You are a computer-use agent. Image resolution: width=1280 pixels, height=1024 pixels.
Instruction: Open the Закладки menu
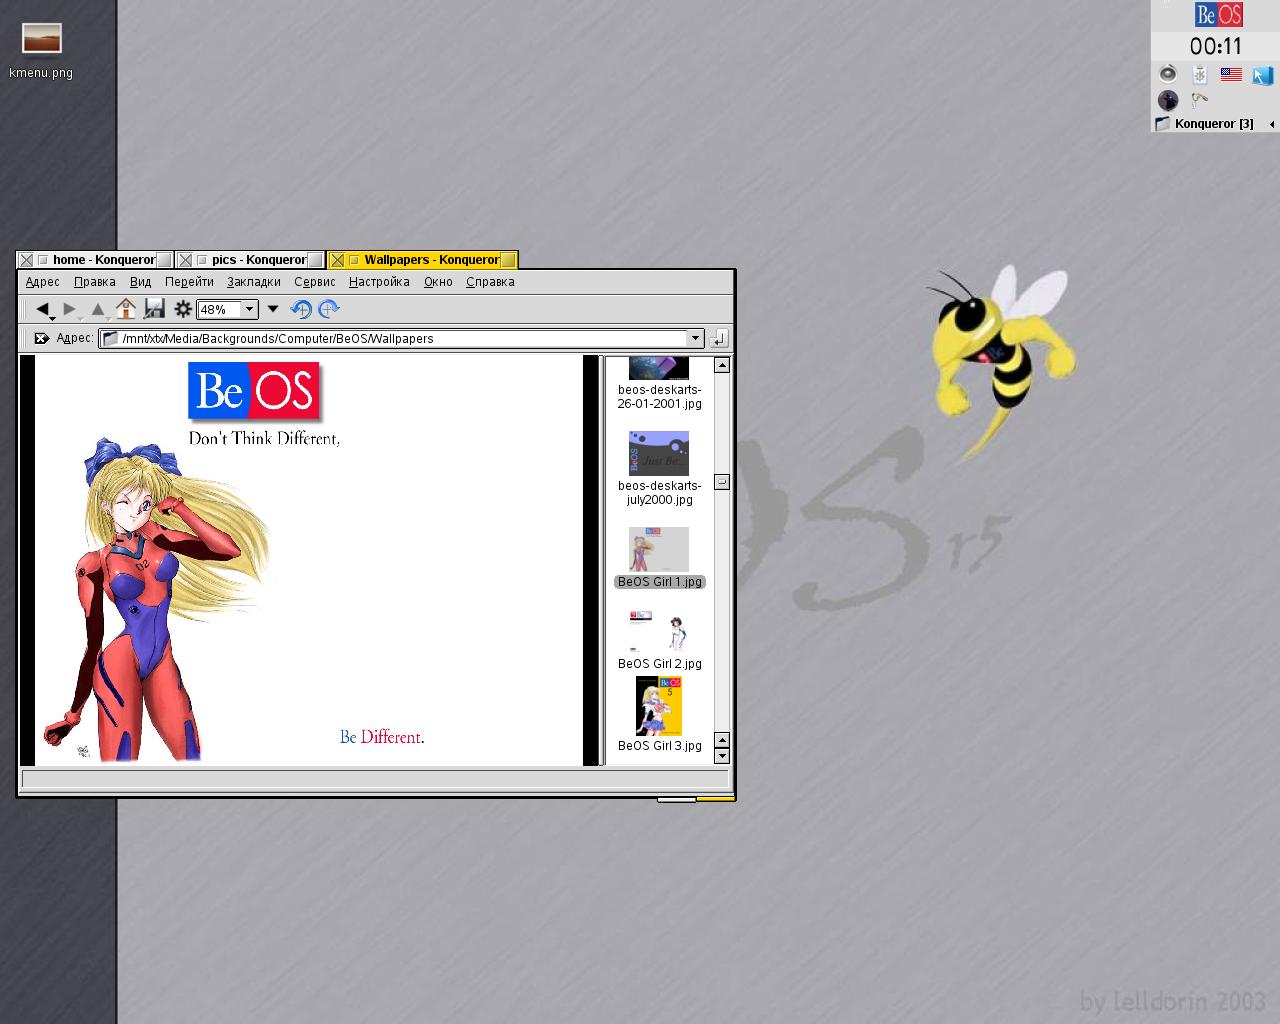coord(254,282)
